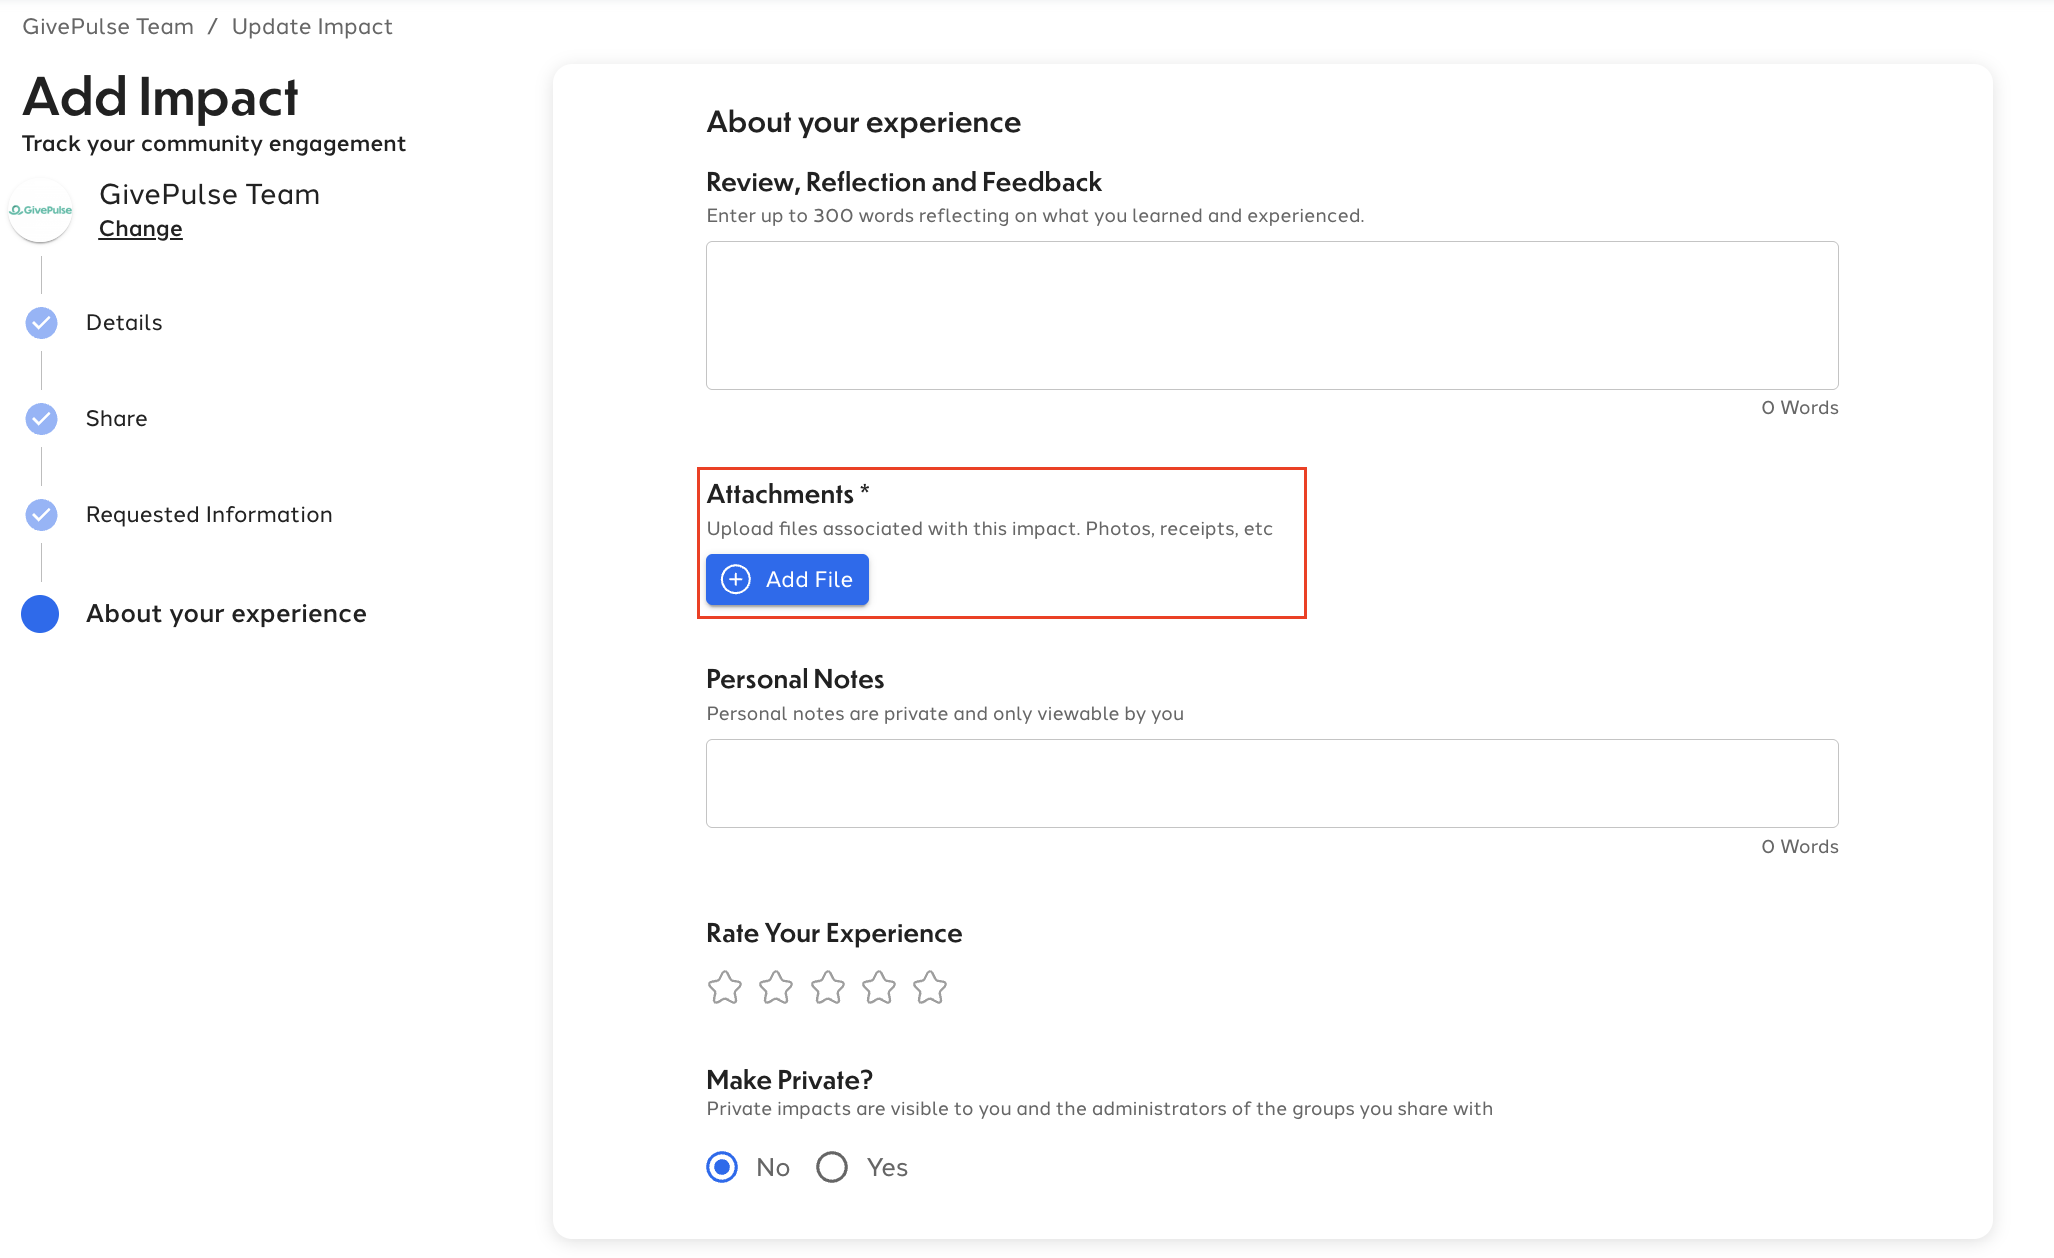Screen dimensions: 2054x1258
Task: Click the Change group link
Action: (141, 229)
